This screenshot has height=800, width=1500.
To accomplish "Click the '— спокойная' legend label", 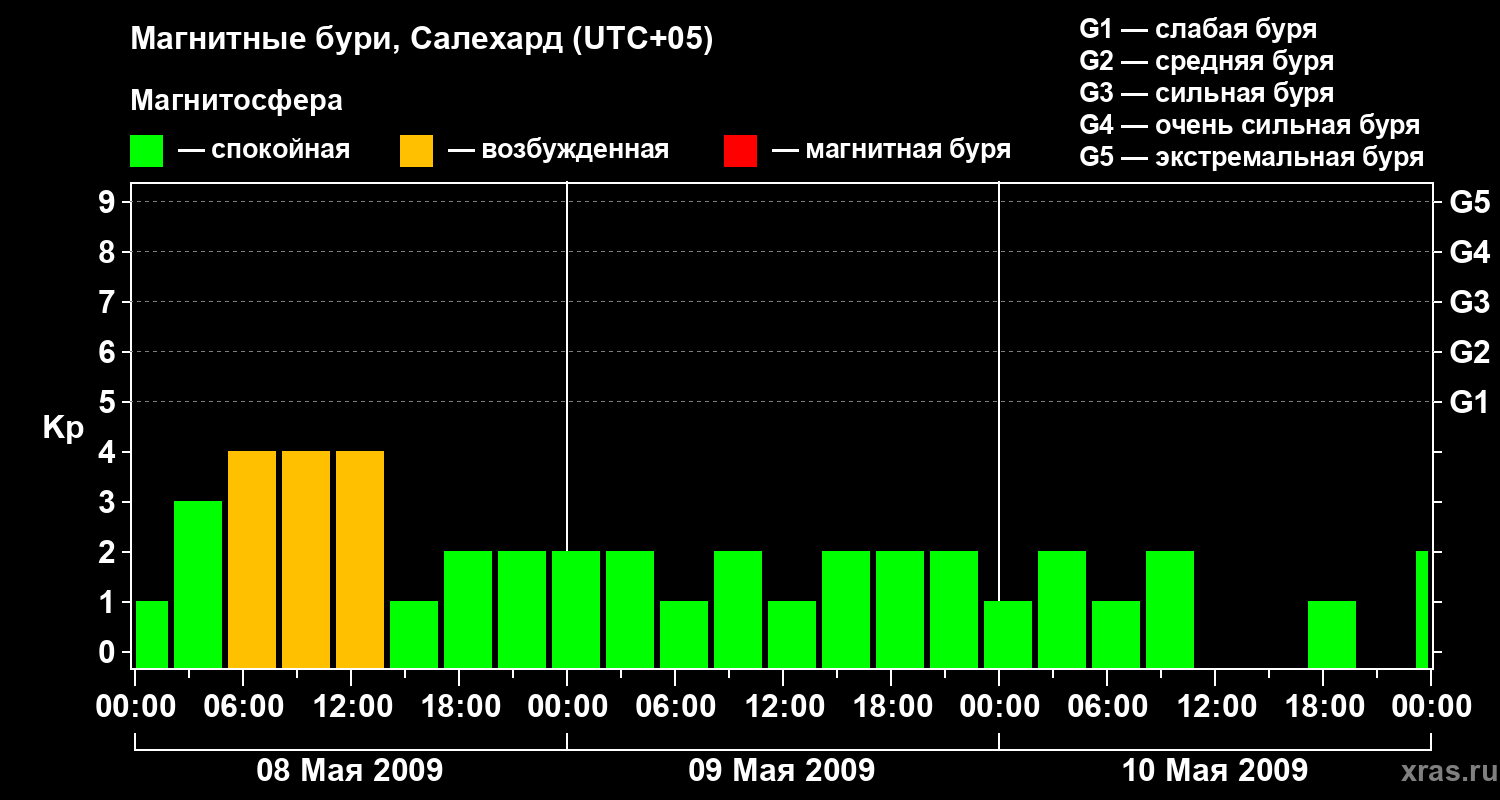I will point(264,151).
